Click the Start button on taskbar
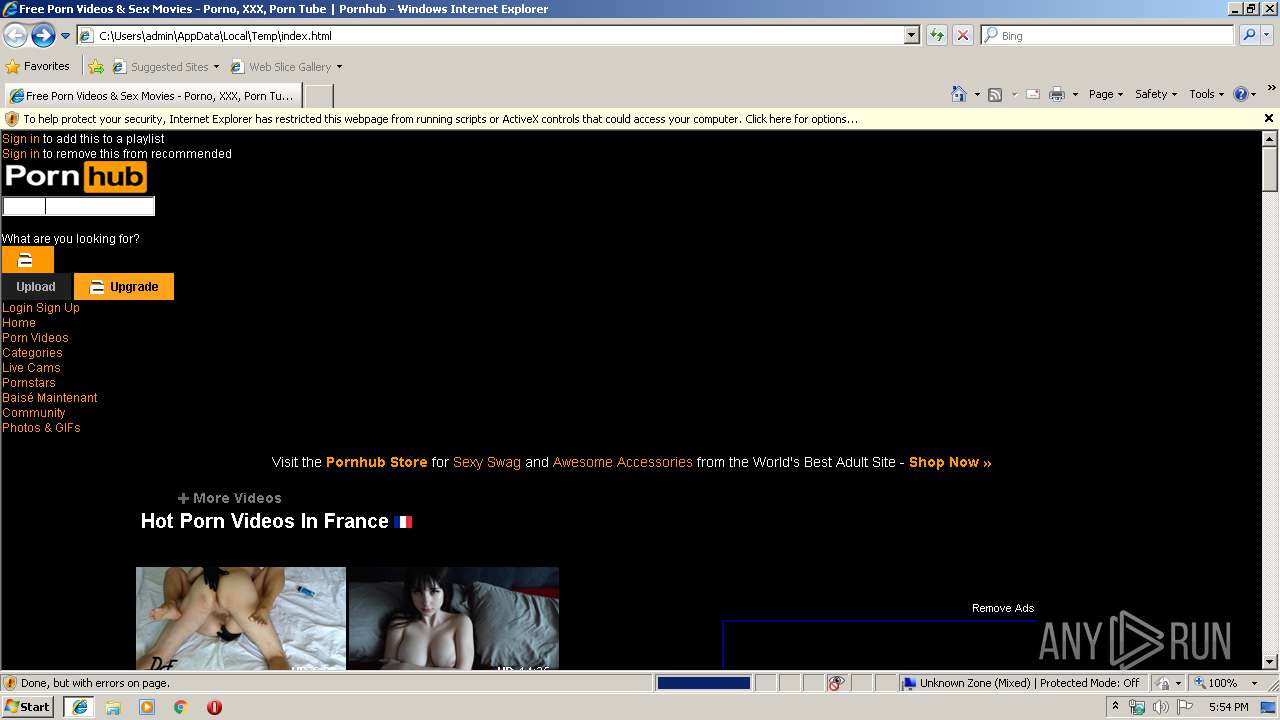The height and width of the screenshot is (720, 1280). pyautogui.click(x=28, y=706)
